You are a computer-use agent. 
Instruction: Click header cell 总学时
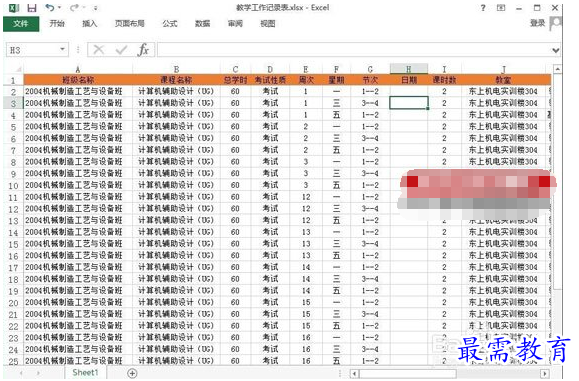coord(236,80)
